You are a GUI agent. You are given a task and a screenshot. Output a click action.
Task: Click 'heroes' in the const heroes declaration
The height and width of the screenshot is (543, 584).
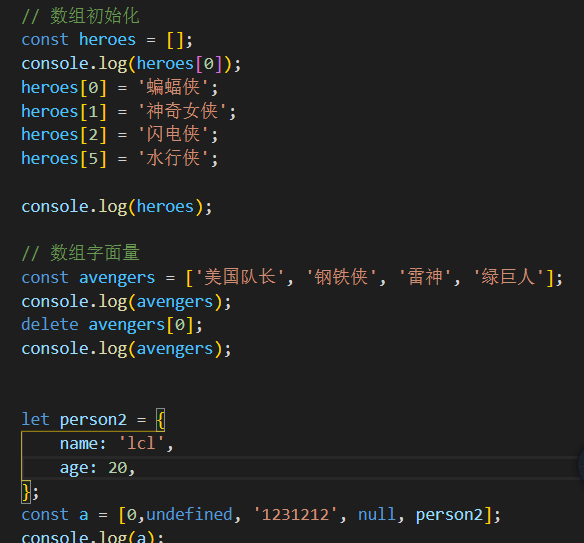[x=107, y=39]
